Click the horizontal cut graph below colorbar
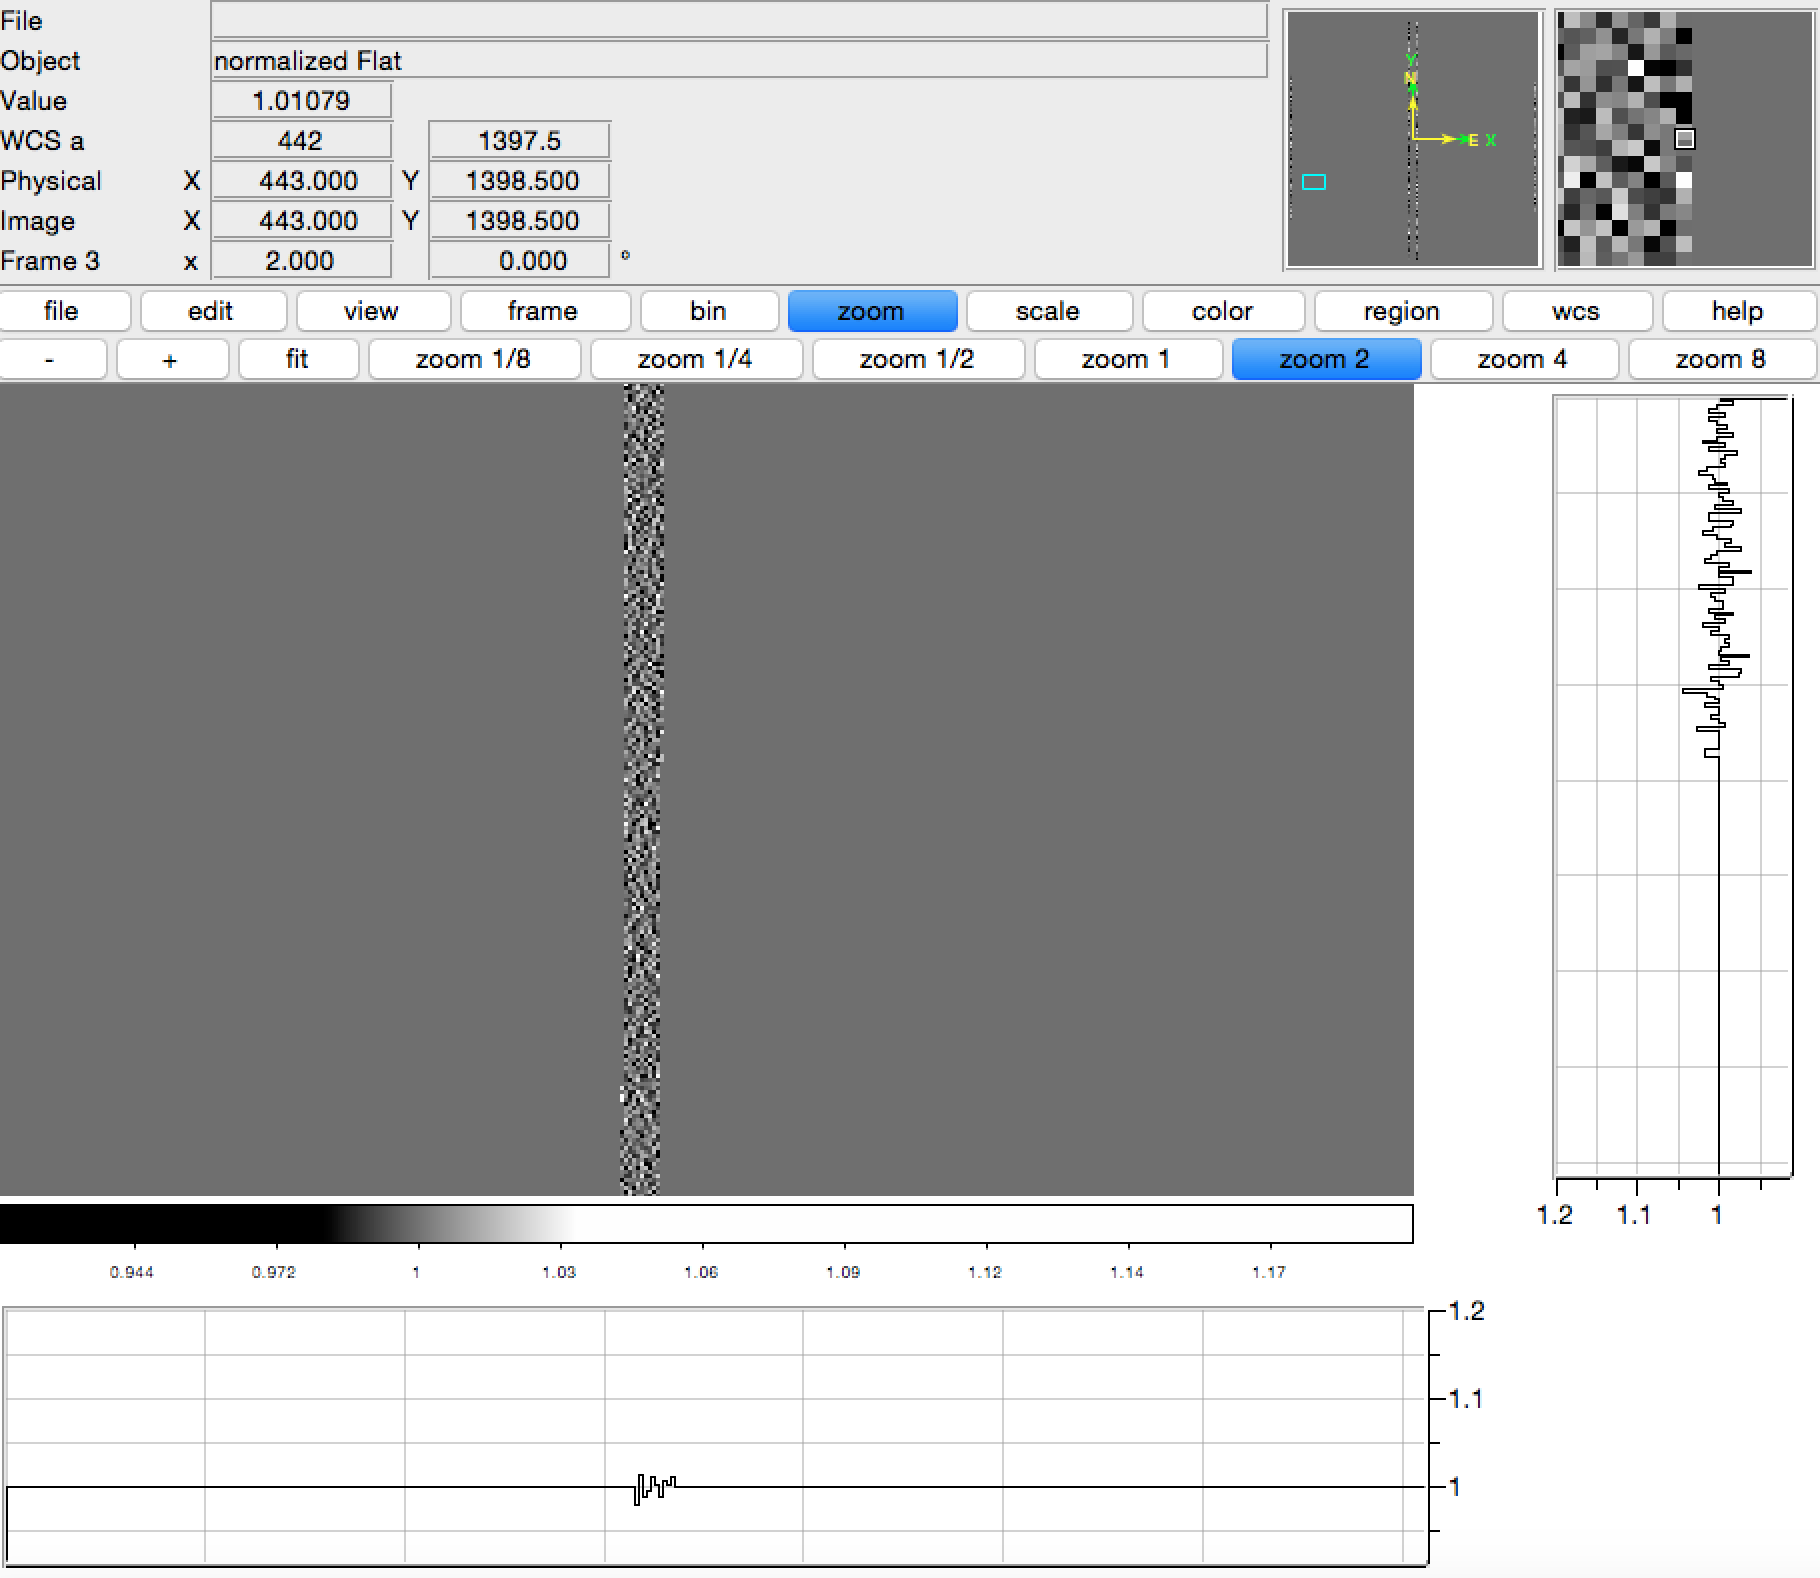Screen dimensions: 1820x1578 click(714, 1437)
